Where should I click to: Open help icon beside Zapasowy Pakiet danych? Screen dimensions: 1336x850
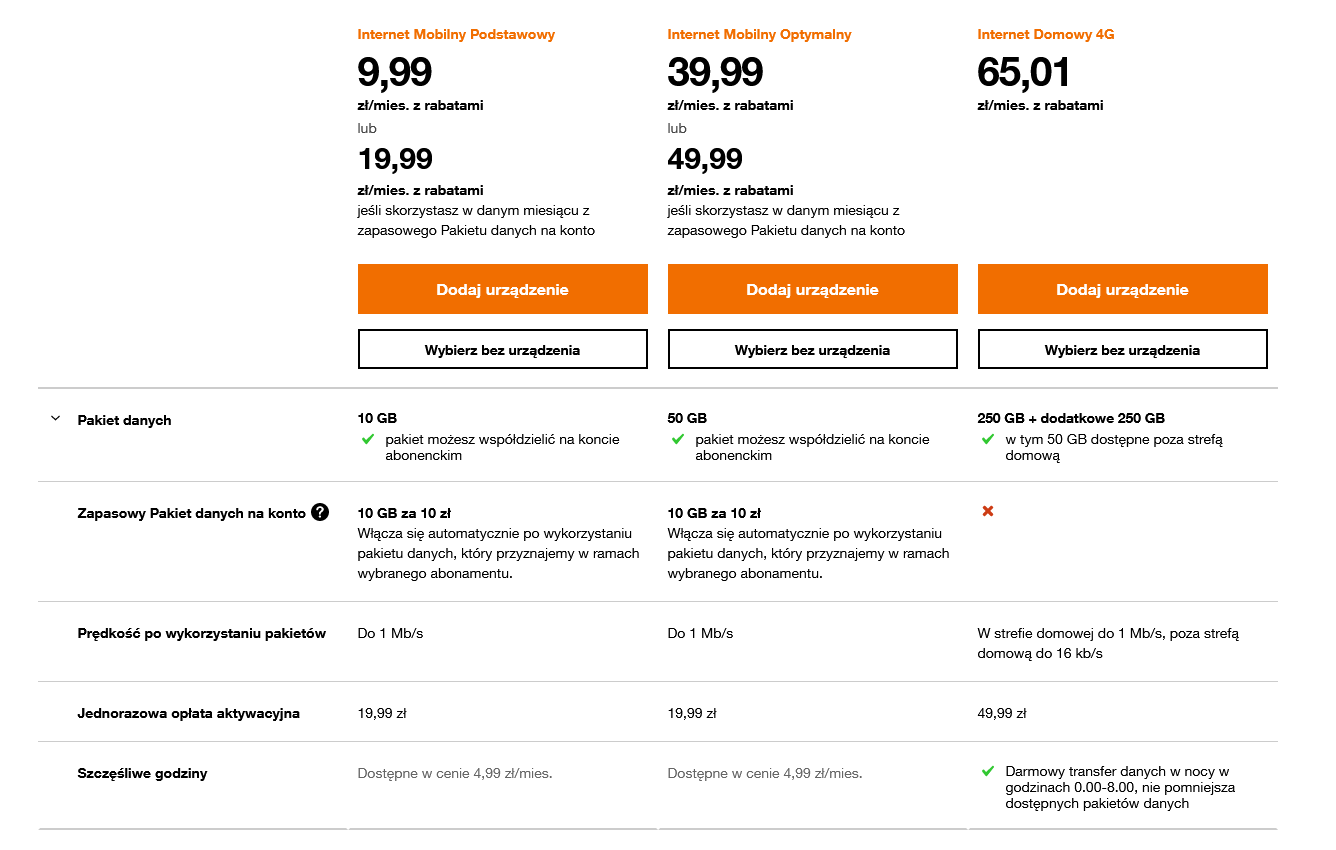(x=320, y=513)
